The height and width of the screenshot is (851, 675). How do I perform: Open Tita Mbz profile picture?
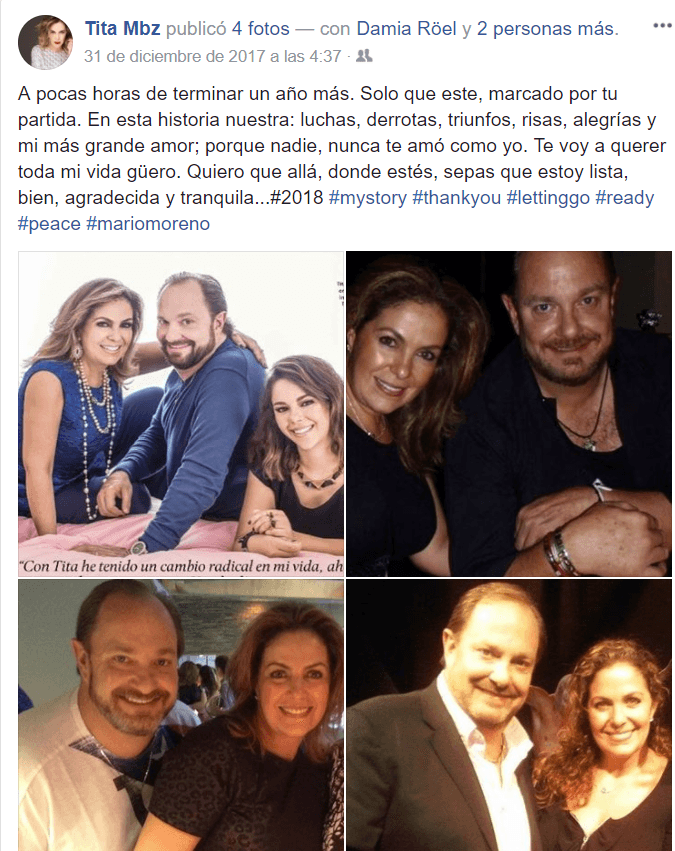click(45, 42)
